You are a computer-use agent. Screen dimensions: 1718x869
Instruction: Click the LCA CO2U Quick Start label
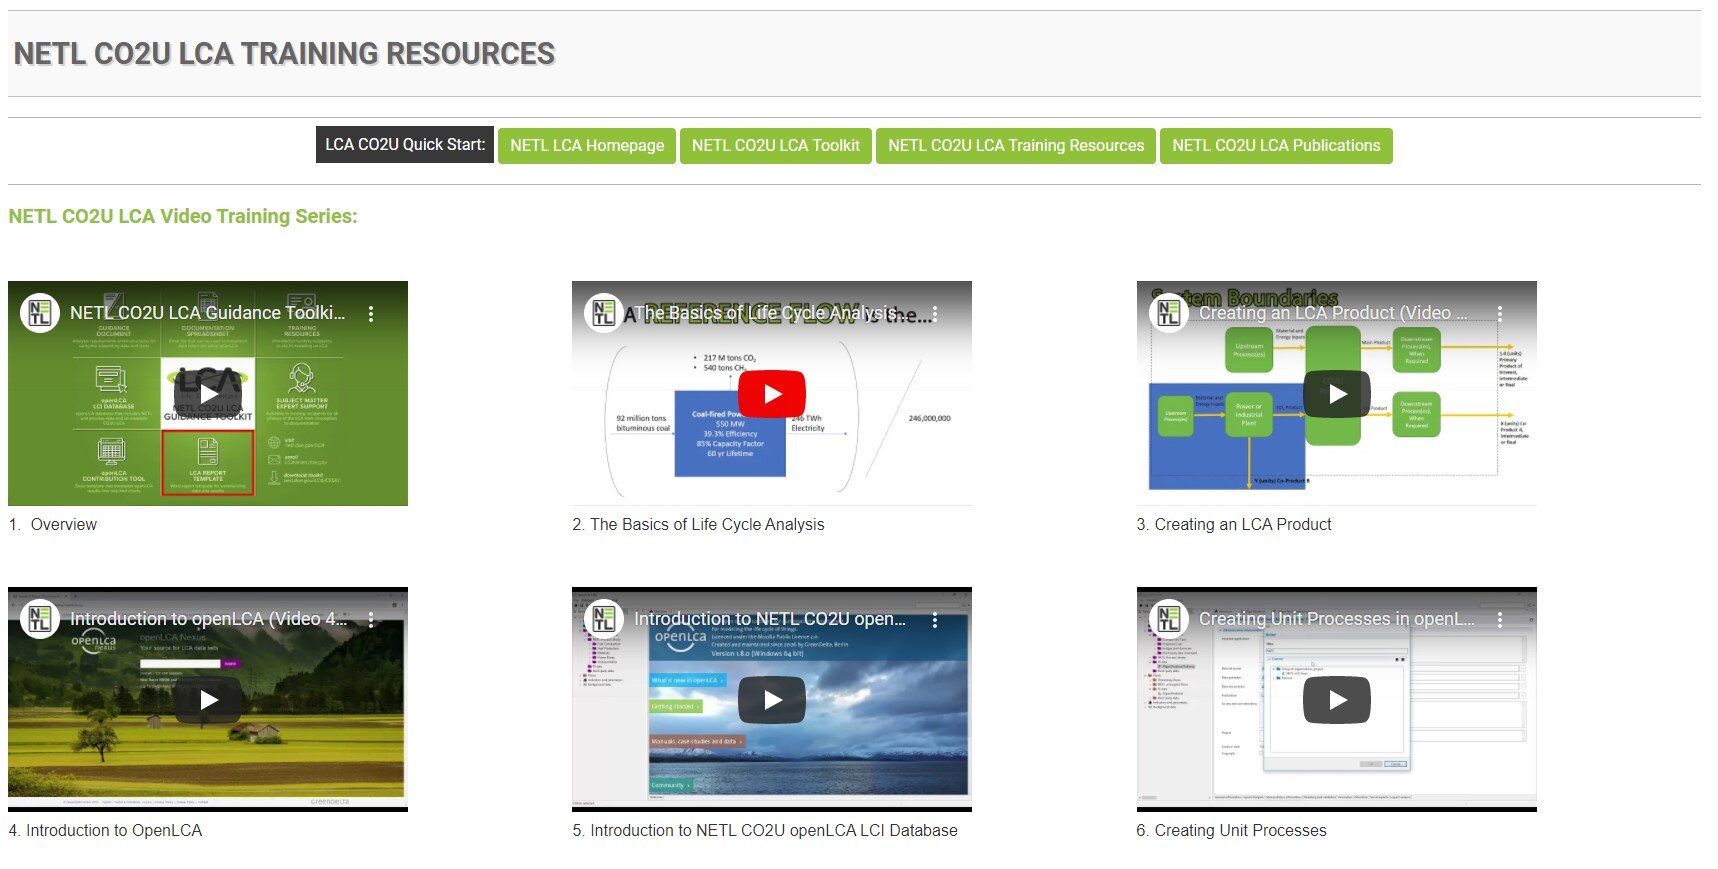pos(405,144)
